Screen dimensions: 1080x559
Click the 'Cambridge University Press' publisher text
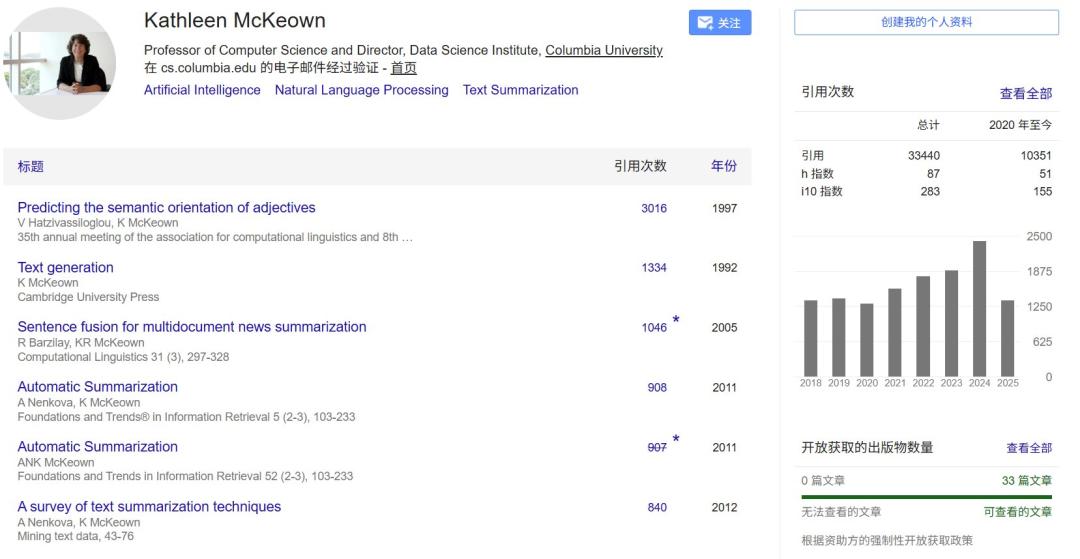88,297
